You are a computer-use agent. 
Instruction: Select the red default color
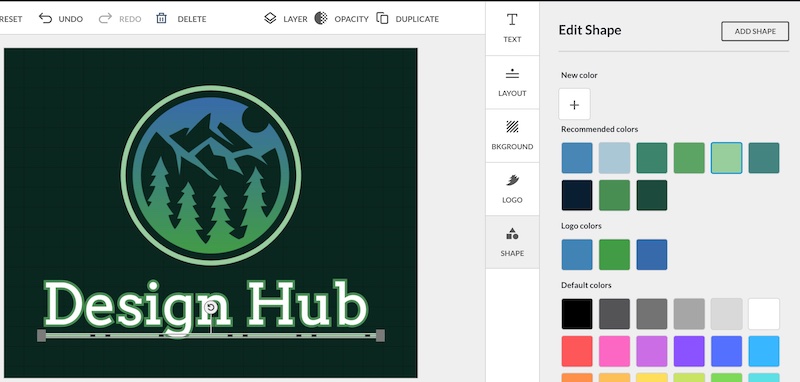click(577, 351)
